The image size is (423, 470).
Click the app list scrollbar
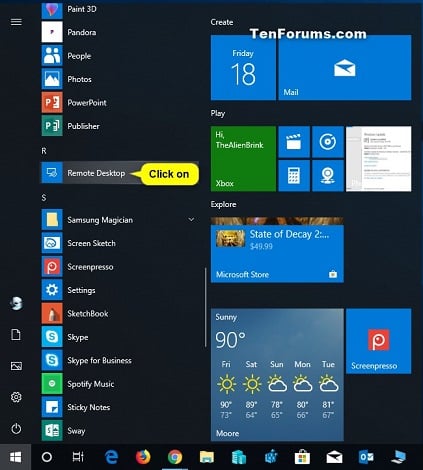tap(205, 307)
